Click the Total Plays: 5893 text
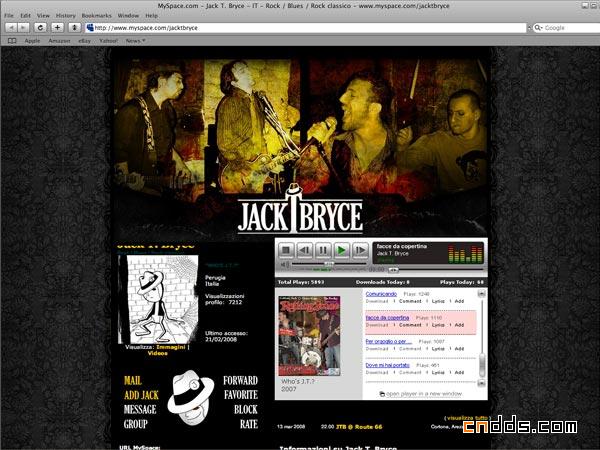Viewport: 600px width, 450px height. coord(301,282)
